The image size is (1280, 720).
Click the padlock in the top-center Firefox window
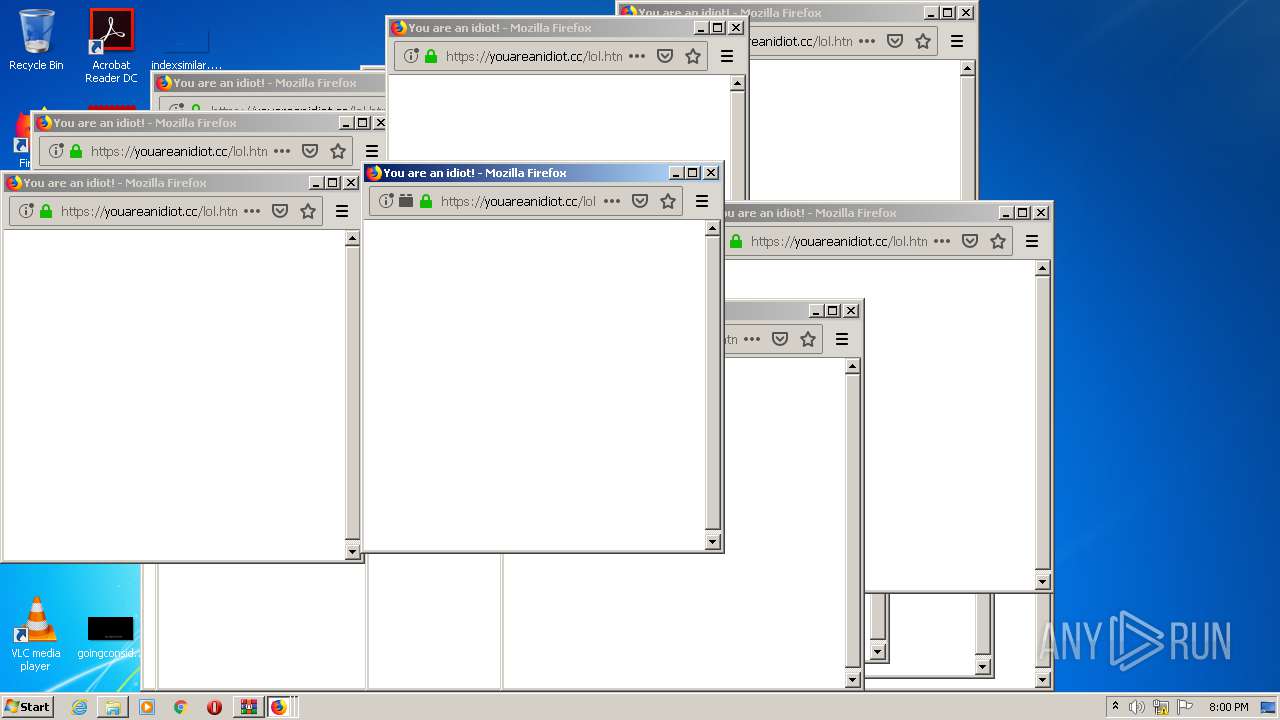click(x=431, y=56)
